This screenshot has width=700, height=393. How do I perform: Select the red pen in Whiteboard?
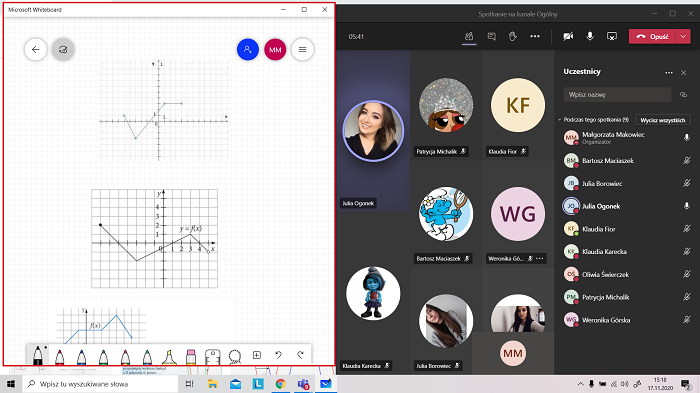pos(59,357)
